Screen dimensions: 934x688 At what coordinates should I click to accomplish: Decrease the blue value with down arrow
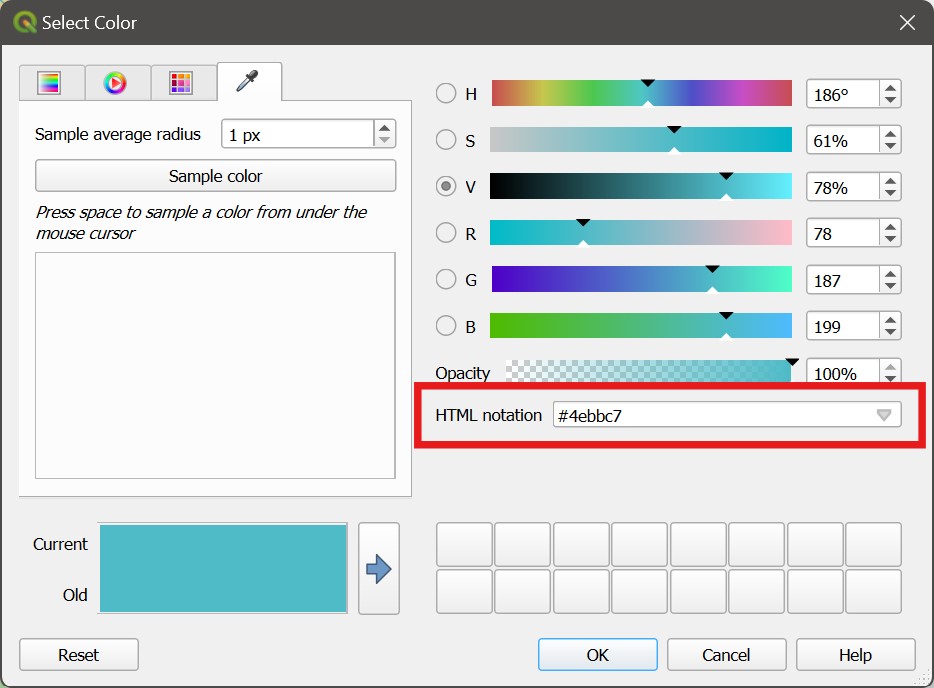point(890,332)
